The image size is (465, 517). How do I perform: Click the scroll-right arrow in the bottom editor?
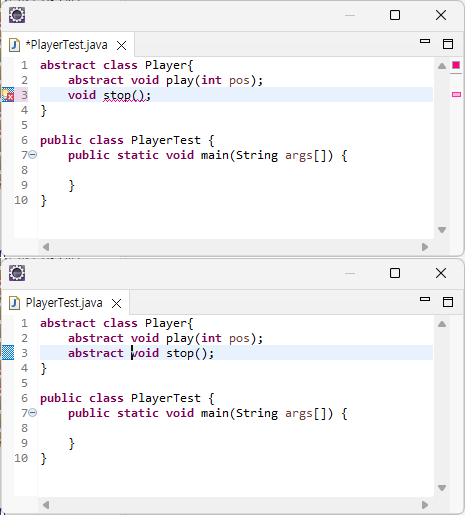(x=425, y=505)
